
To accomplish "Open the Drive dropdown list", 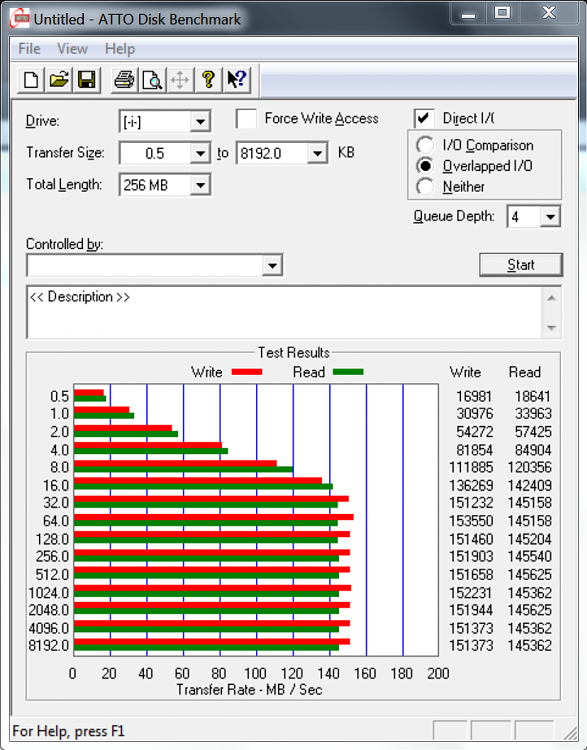I will pyautogui.click(x=200, y=121).
